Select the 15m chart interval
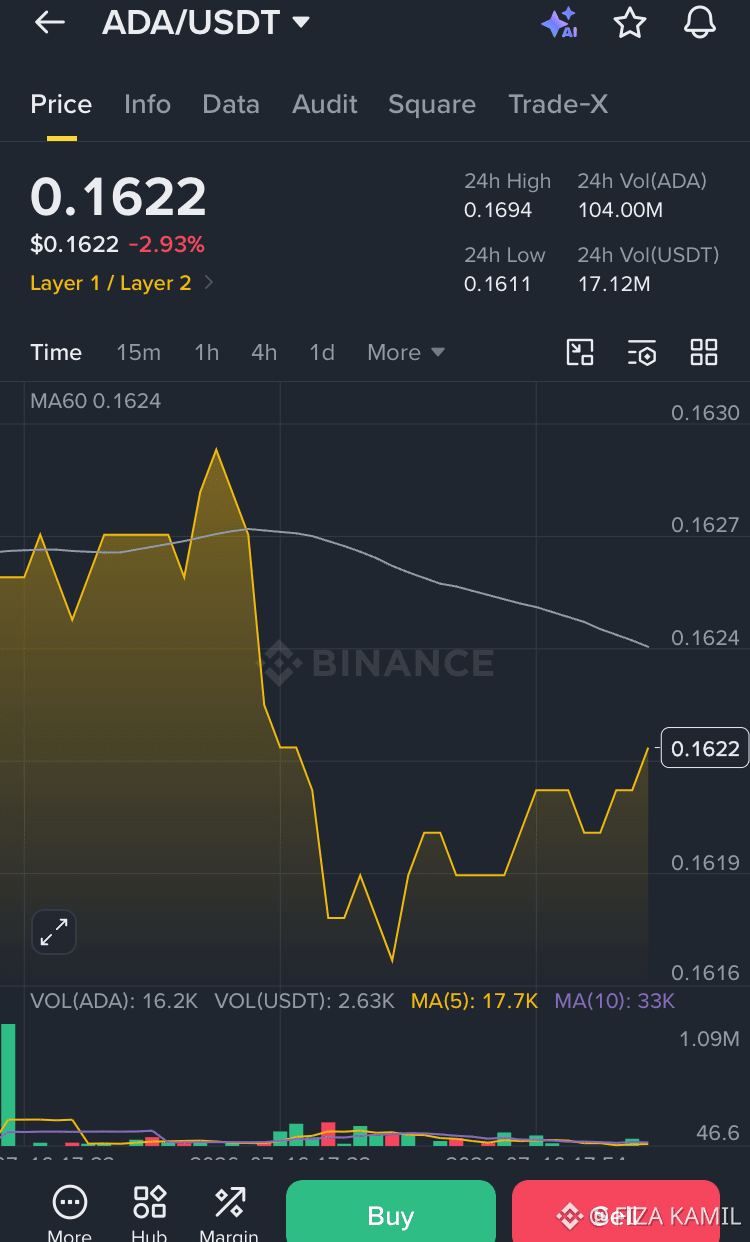Screen dimensions: 750x1242 click(x=138, y=352)
